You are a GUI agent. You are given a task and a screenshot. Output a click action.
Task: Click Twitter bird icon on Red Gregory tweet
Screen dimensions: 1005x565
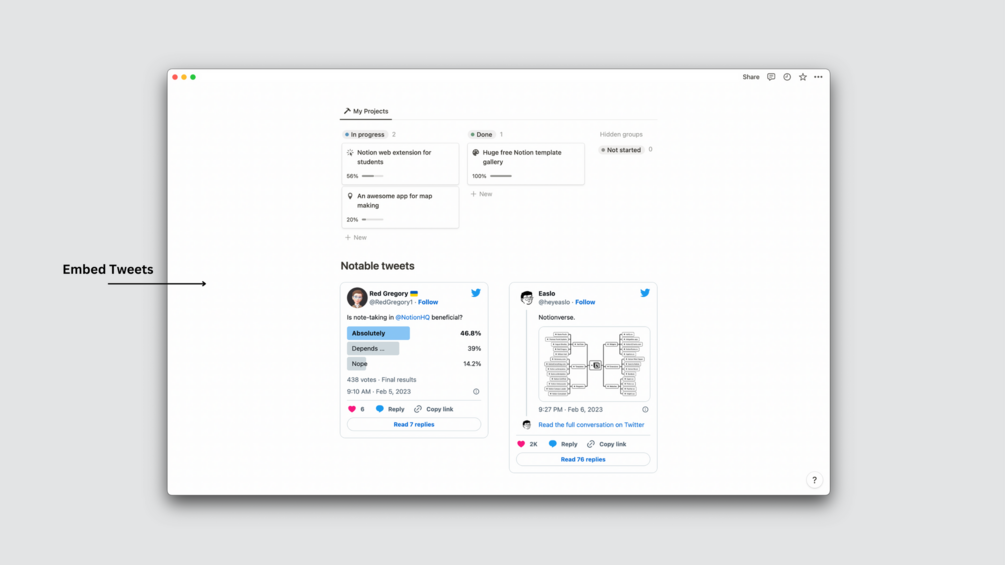476,293
